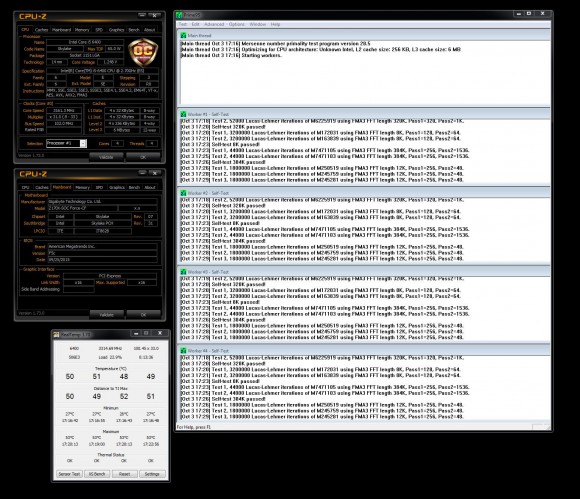This screenshot has width=580, height=499.
Task: Click the Bus Speed value in CPU-Z
Action: pos(64,124)
